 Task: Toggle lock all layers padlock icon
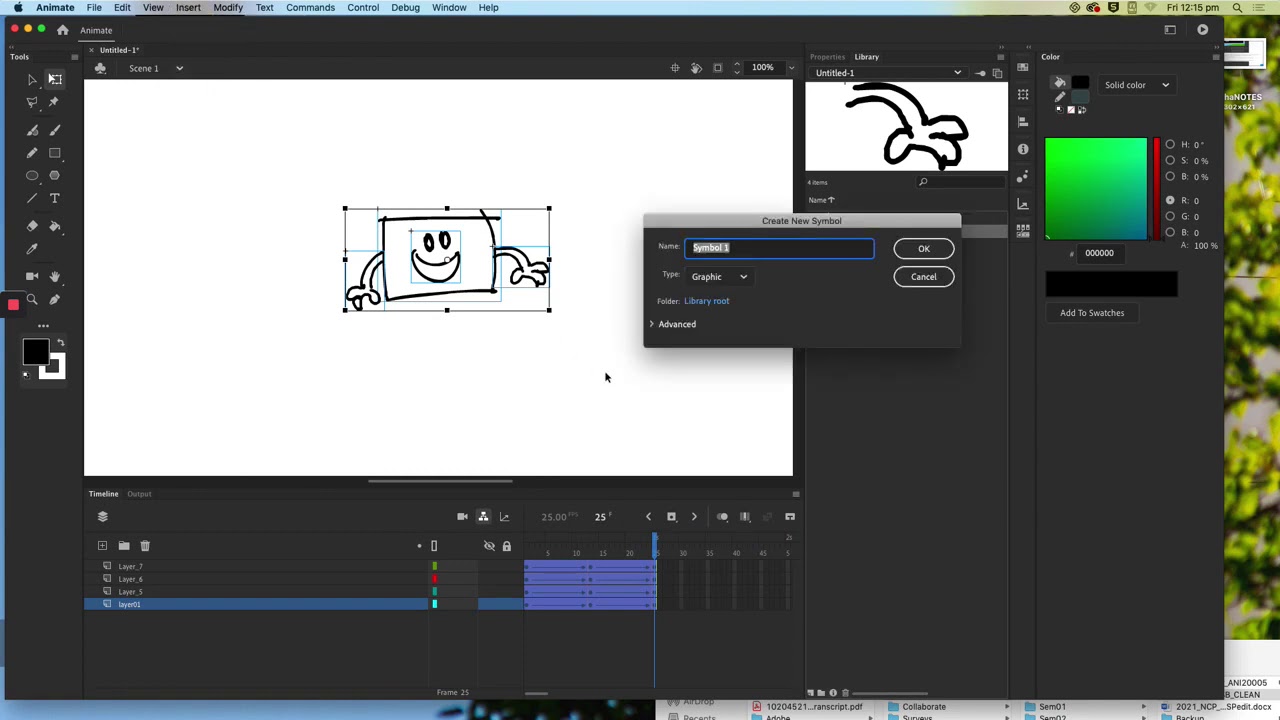pyautogui.click(x=506, y=546)
